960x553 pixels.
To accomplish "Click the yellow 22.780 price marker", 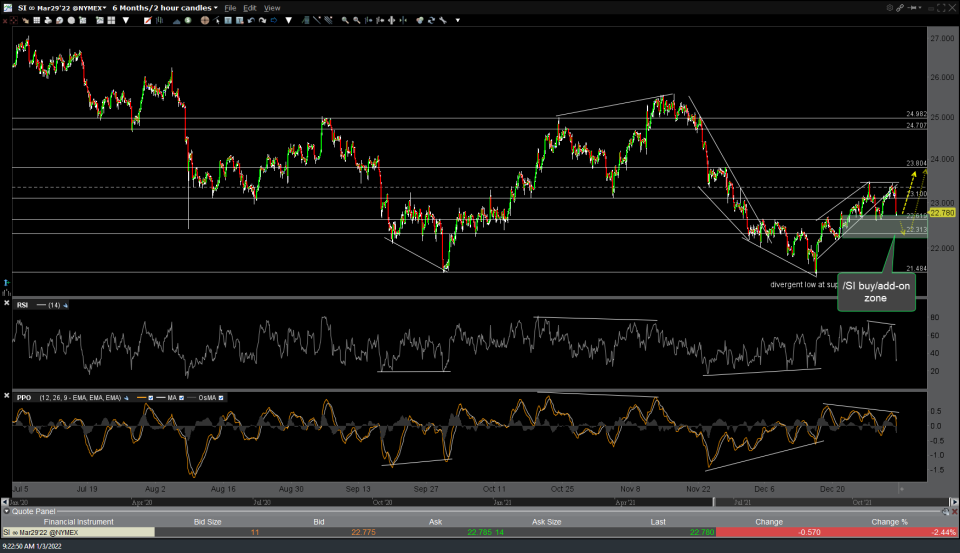I will tap(941, 212).
